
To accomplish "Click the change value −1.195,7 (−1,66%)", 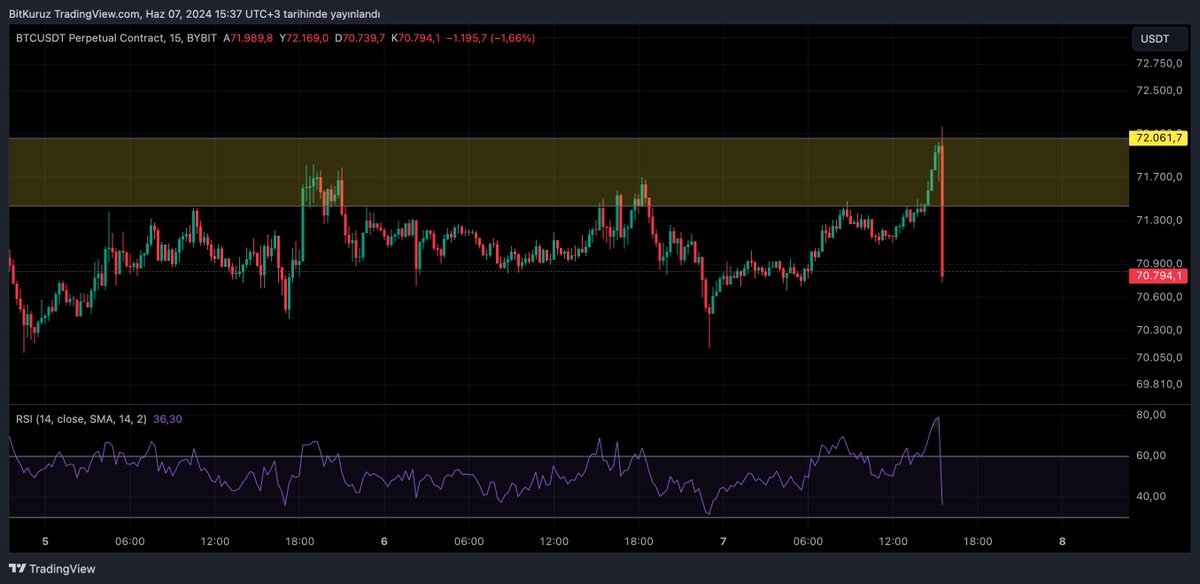I will coord(492,38).
